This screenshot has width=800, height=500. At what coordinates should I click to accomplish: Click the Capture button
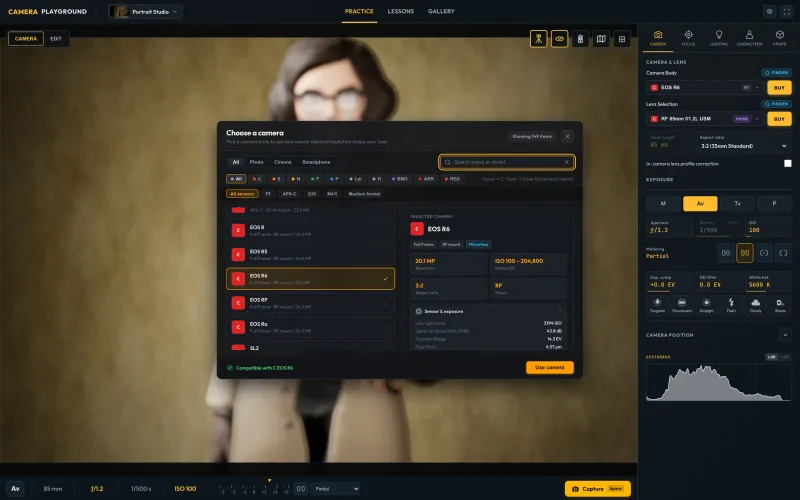[597, 489]
